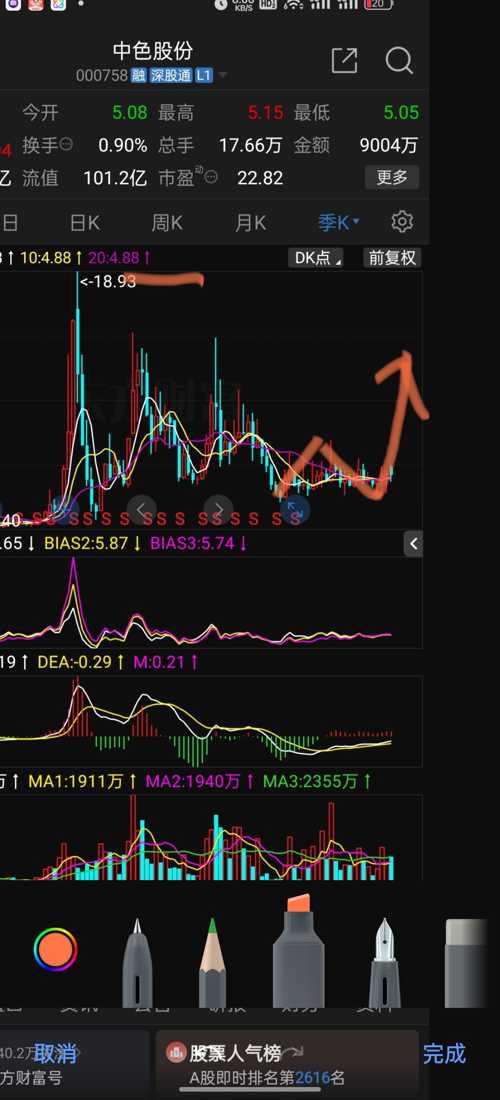Open the search magnifier icon

point(399,61)
